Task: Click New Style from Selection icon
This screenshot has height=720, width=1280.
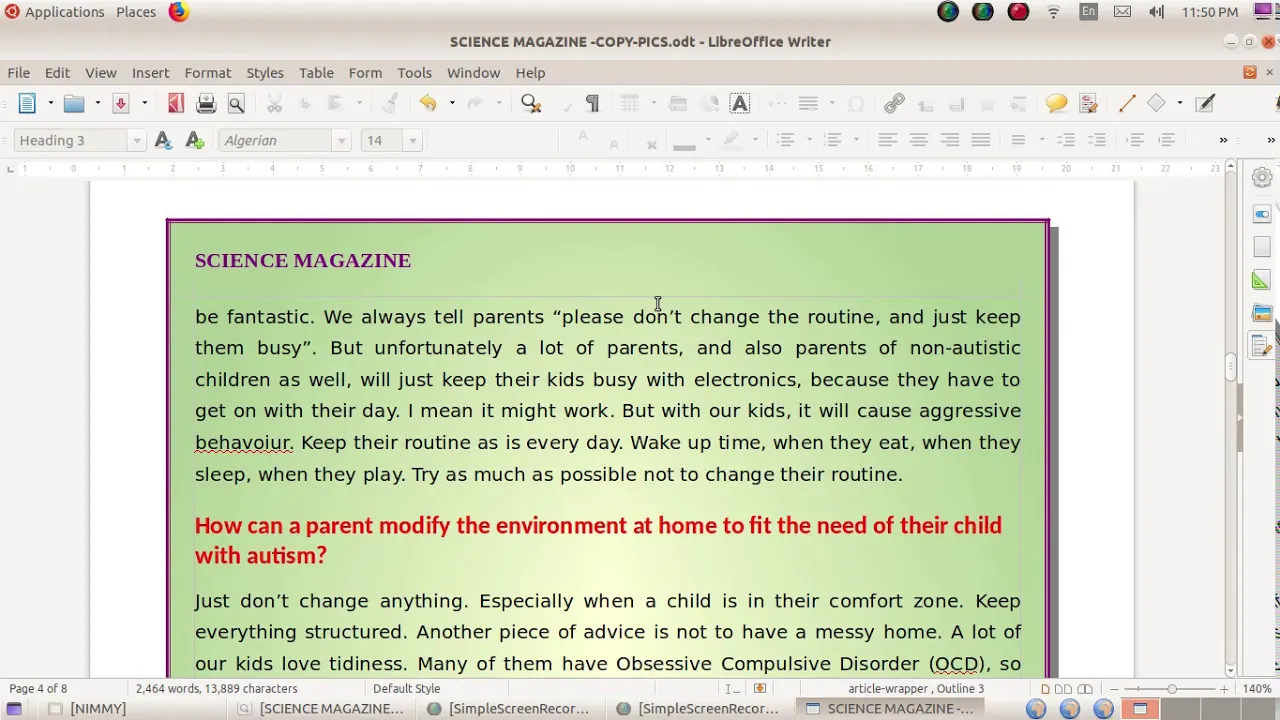Action: (195, 140)
